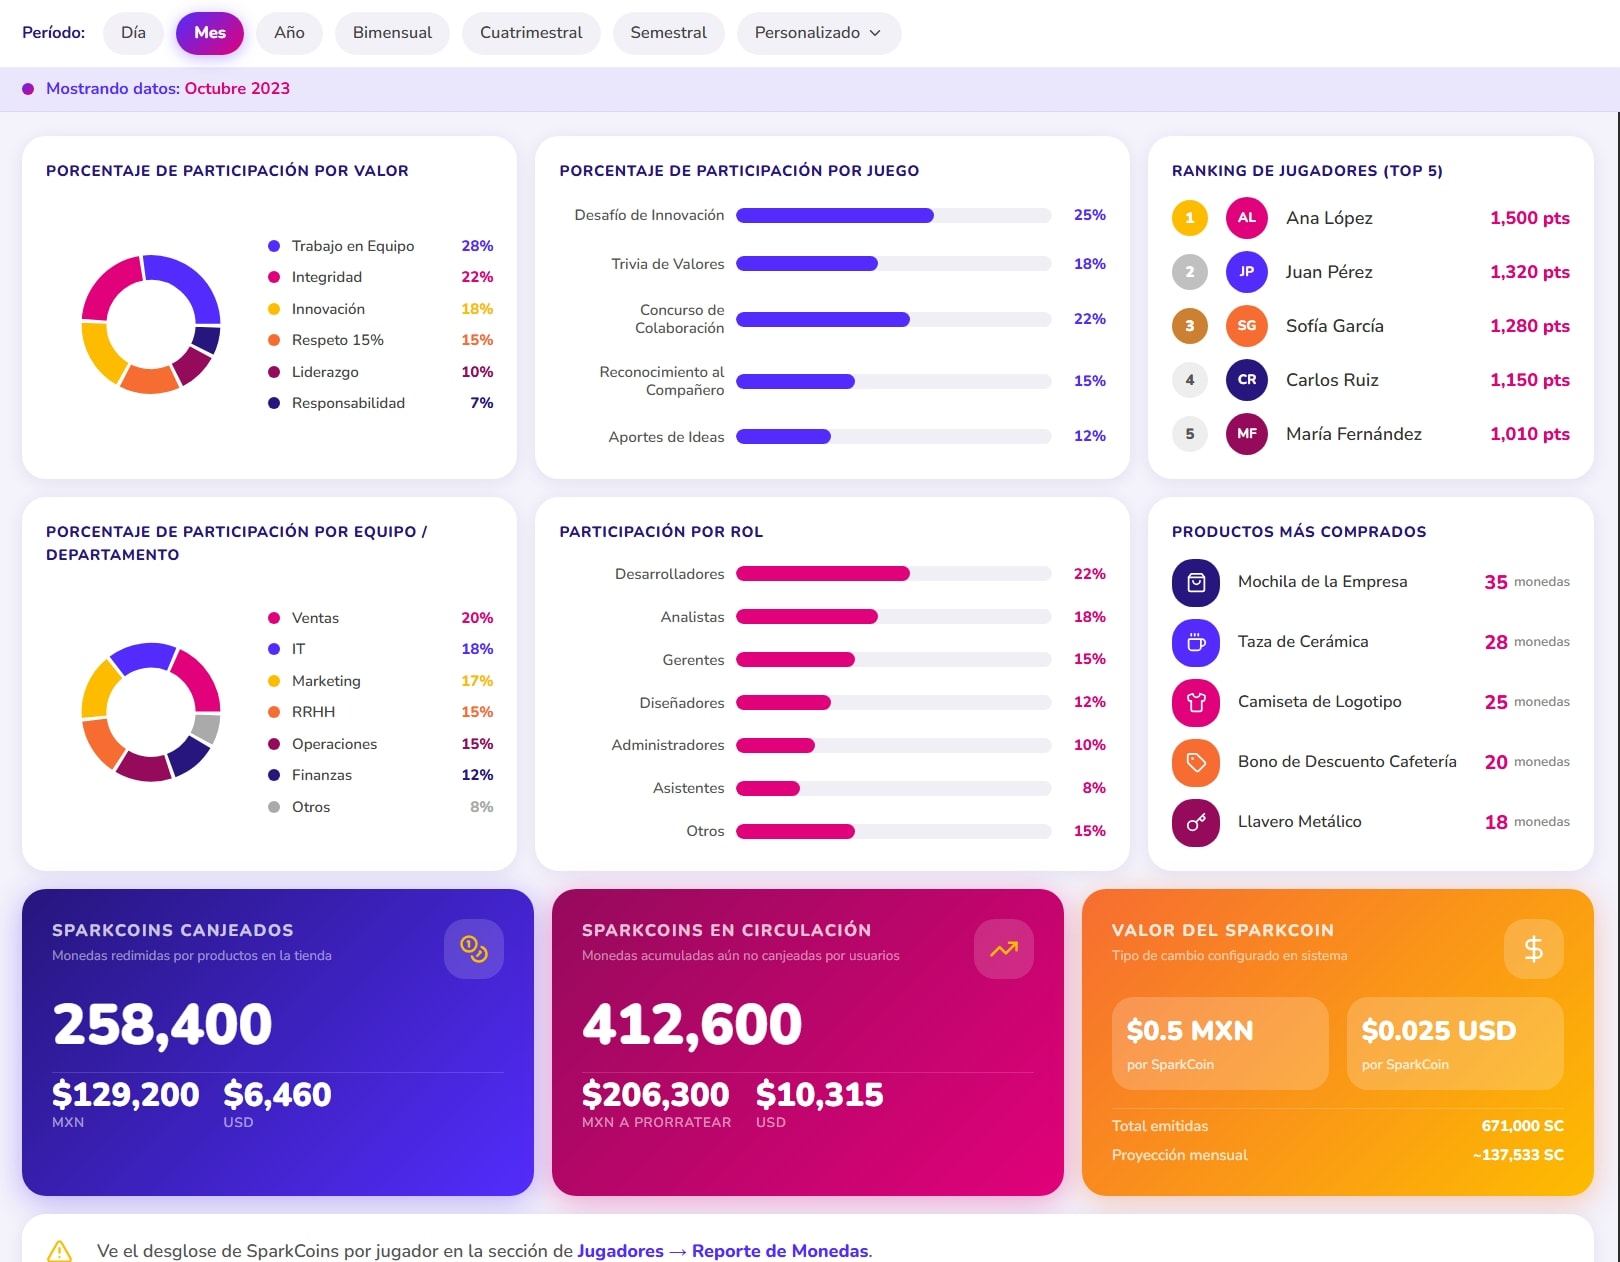1620x1262 pixels.
Task: Select the Día period option
Action: [x=133, y=33]
